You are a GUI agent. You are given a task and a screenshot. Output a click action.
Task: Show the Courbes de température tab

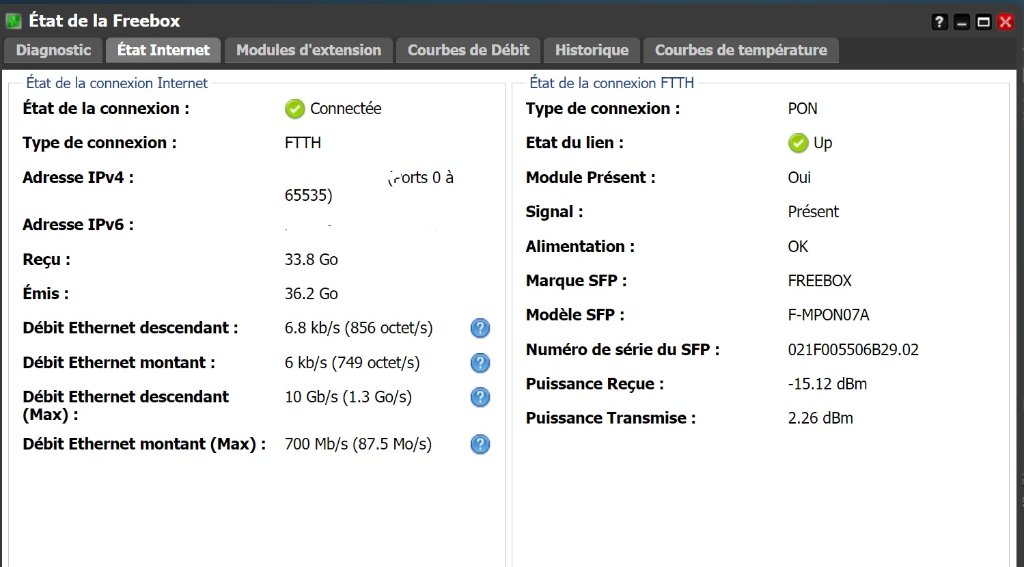click(x=741, y=50)
